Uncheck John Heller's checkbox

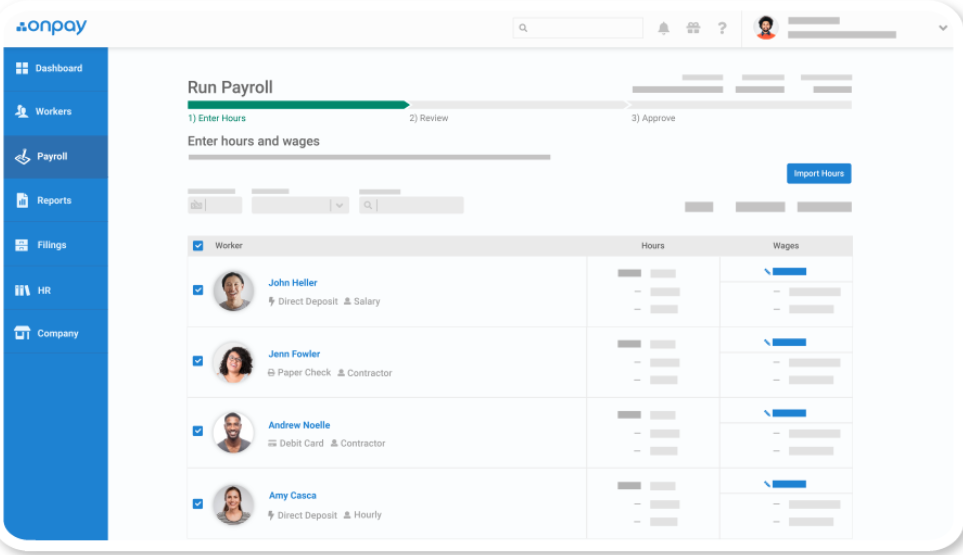coord(198,290)
